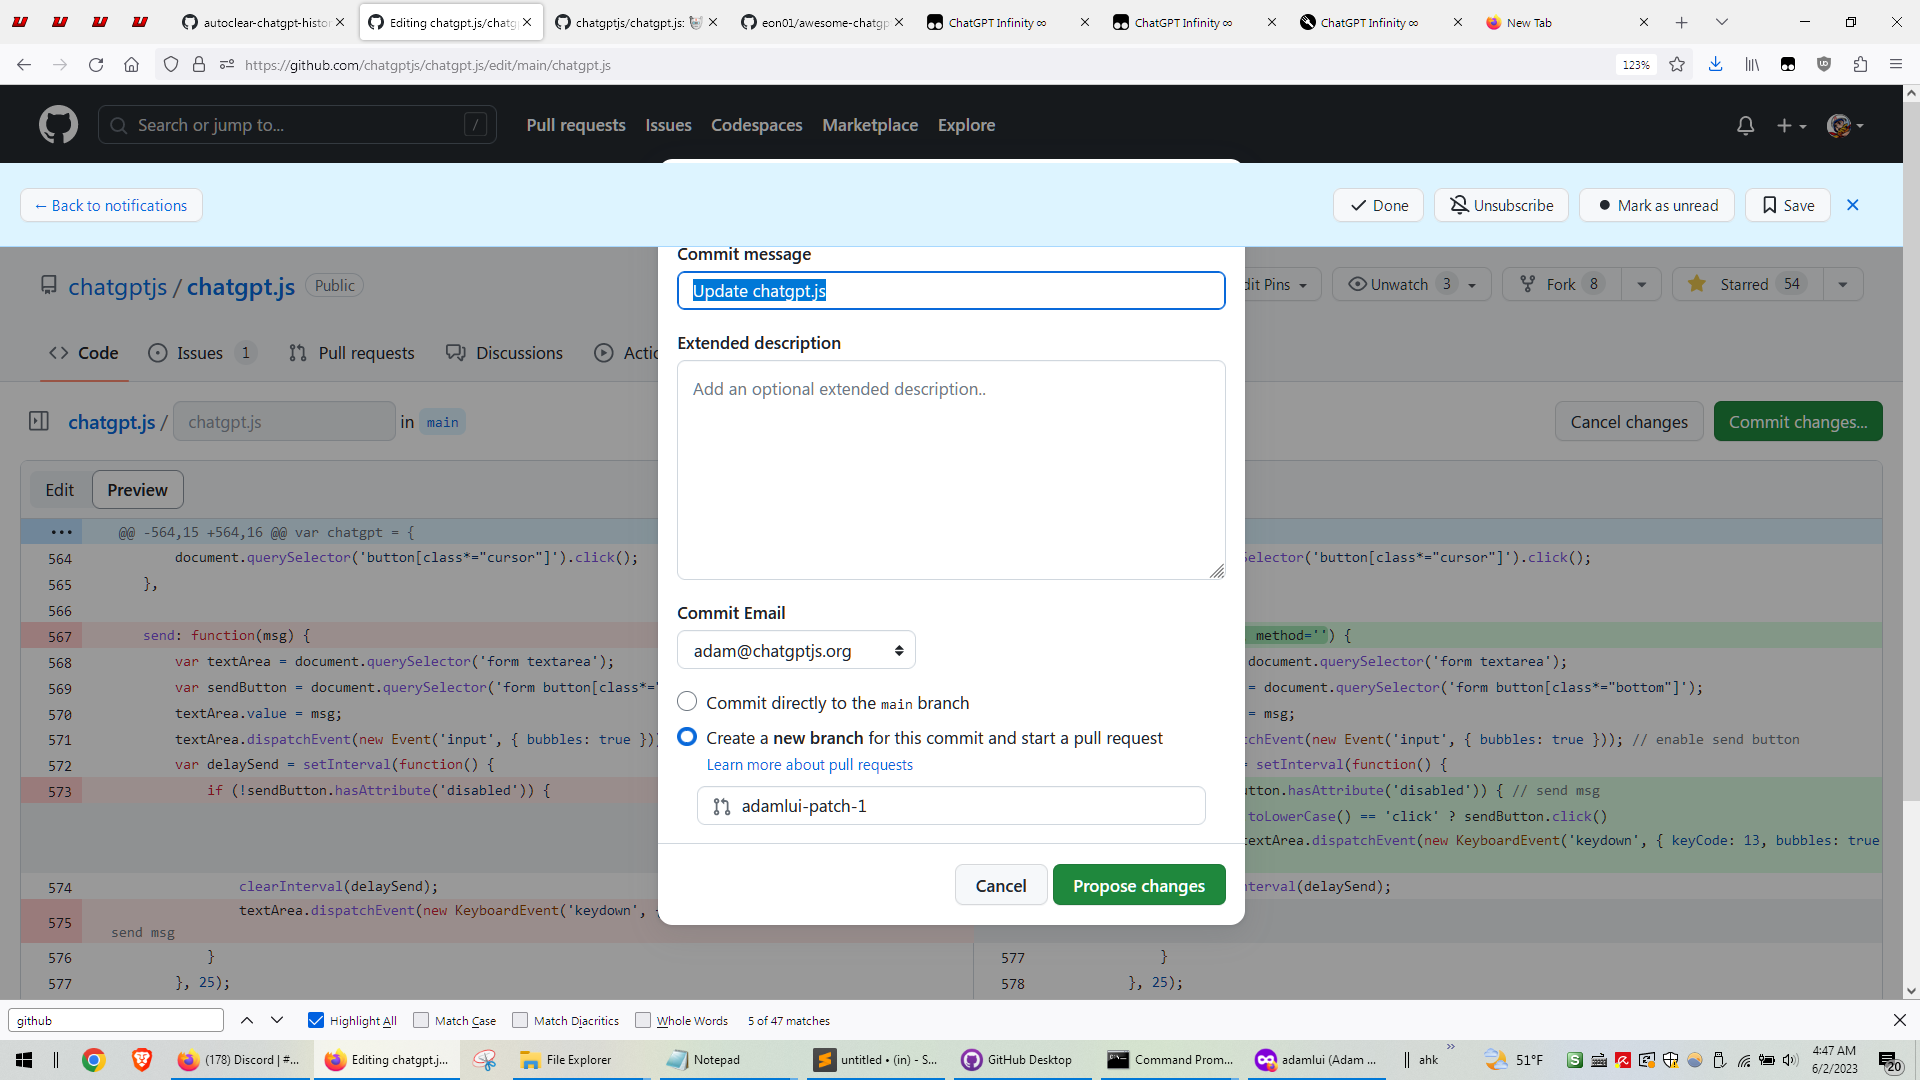Open Starred lists dropdown arrow
Screen dimensions: 1920x1080
point(1843,284)
